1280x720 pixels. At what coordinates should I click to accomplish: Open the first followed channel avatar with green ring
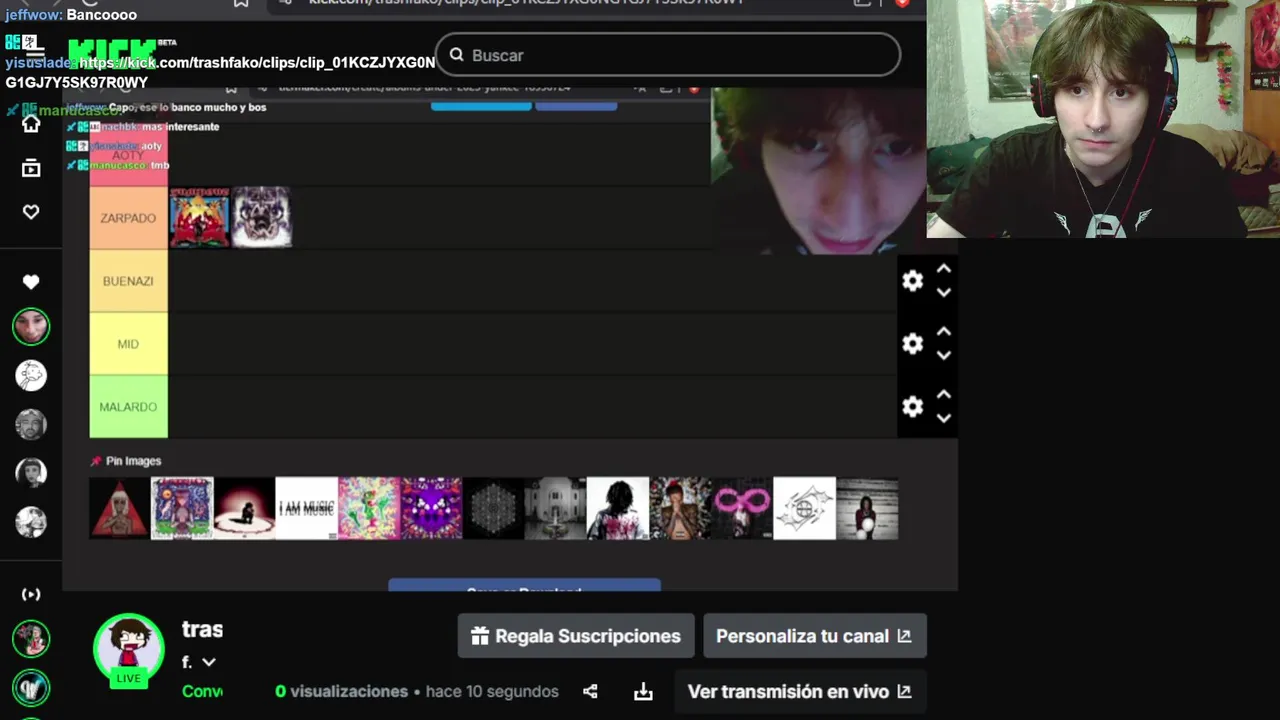coord(31,326)
